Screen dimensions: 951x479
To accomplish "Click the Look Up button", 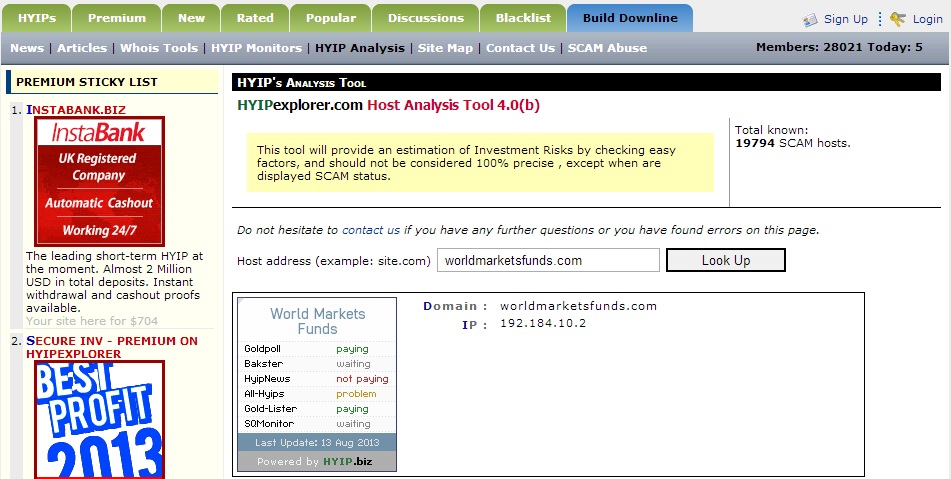I will (x=726, y=260).
